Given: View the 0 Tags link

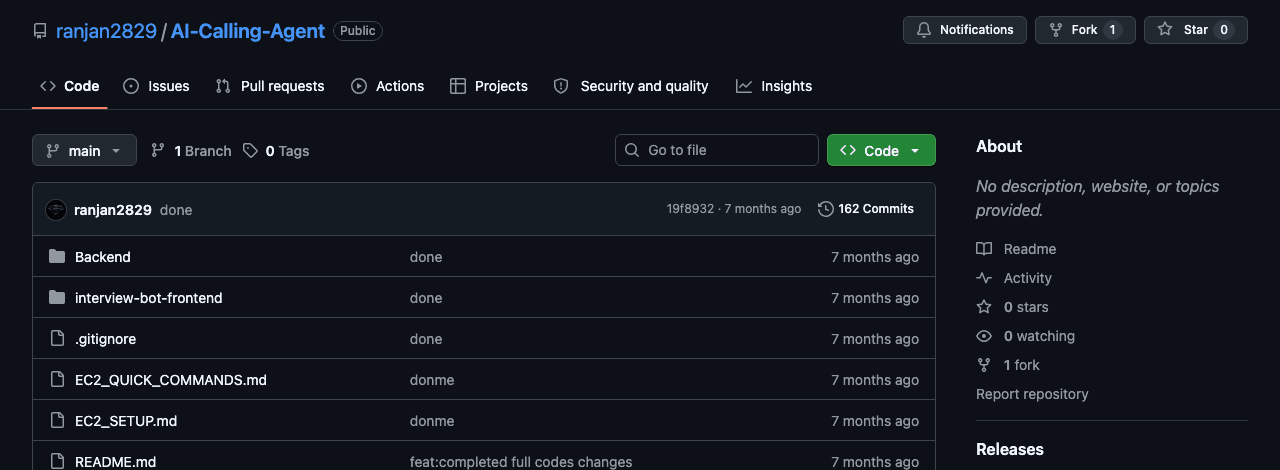Looking at the screenshot, I should (276, 150).
